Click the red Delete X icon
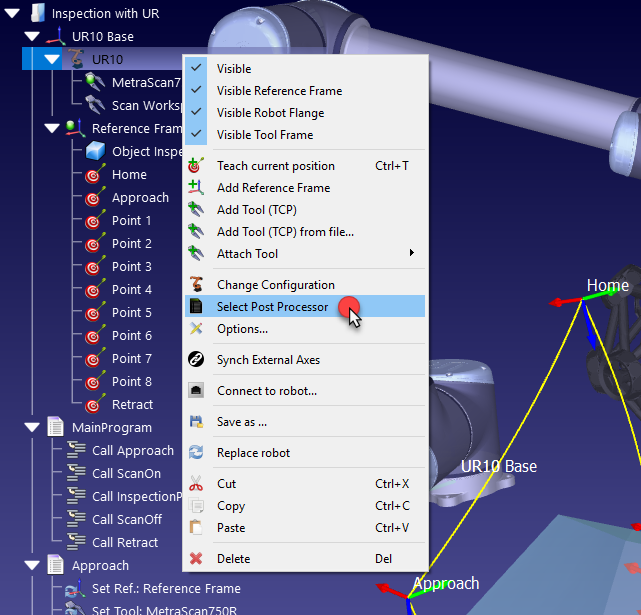This screenshot has height=615, width=641. point(197,559)
